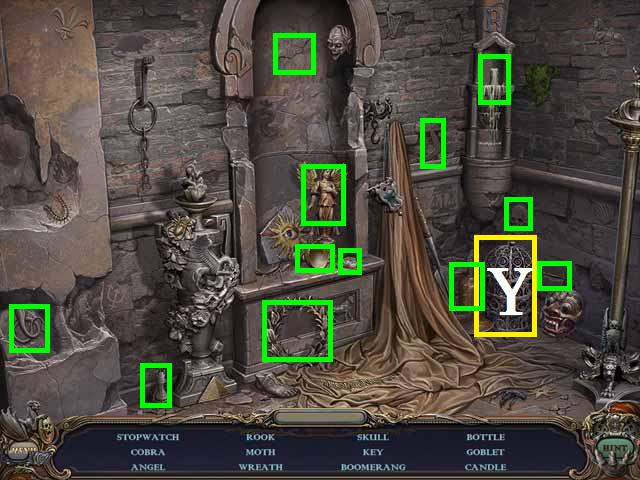Click the green leaf on brick wall

(x=541, y=78)
